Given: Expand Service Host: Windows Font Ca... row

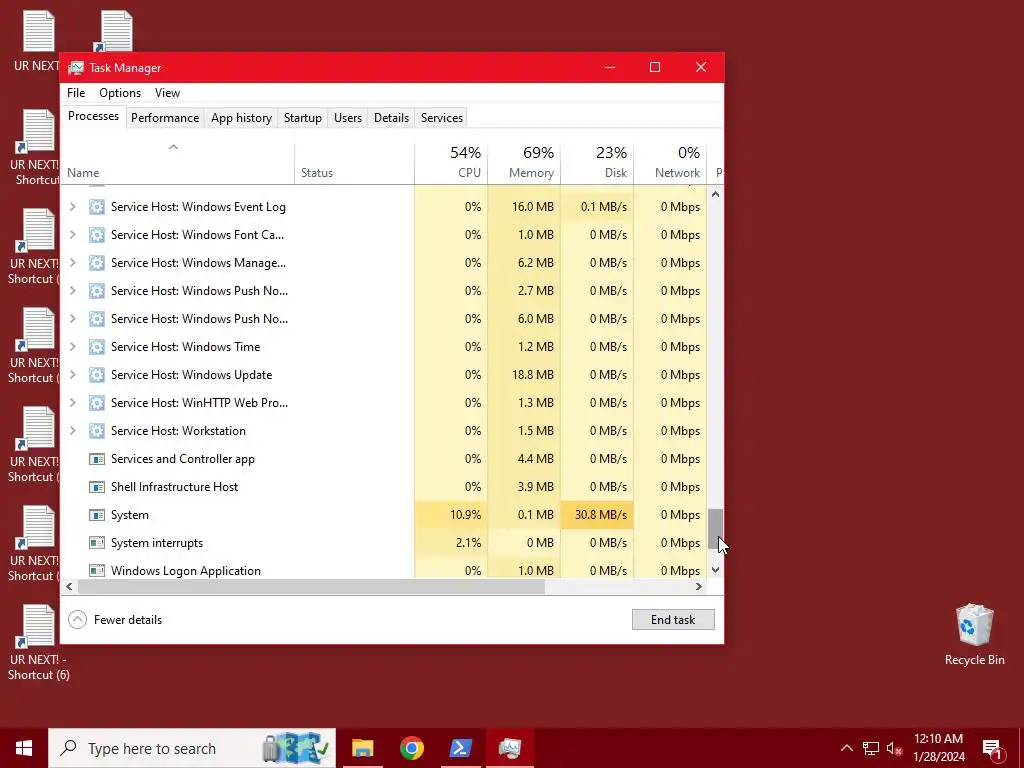Looking at the screenshot, I should coord(72,235).
